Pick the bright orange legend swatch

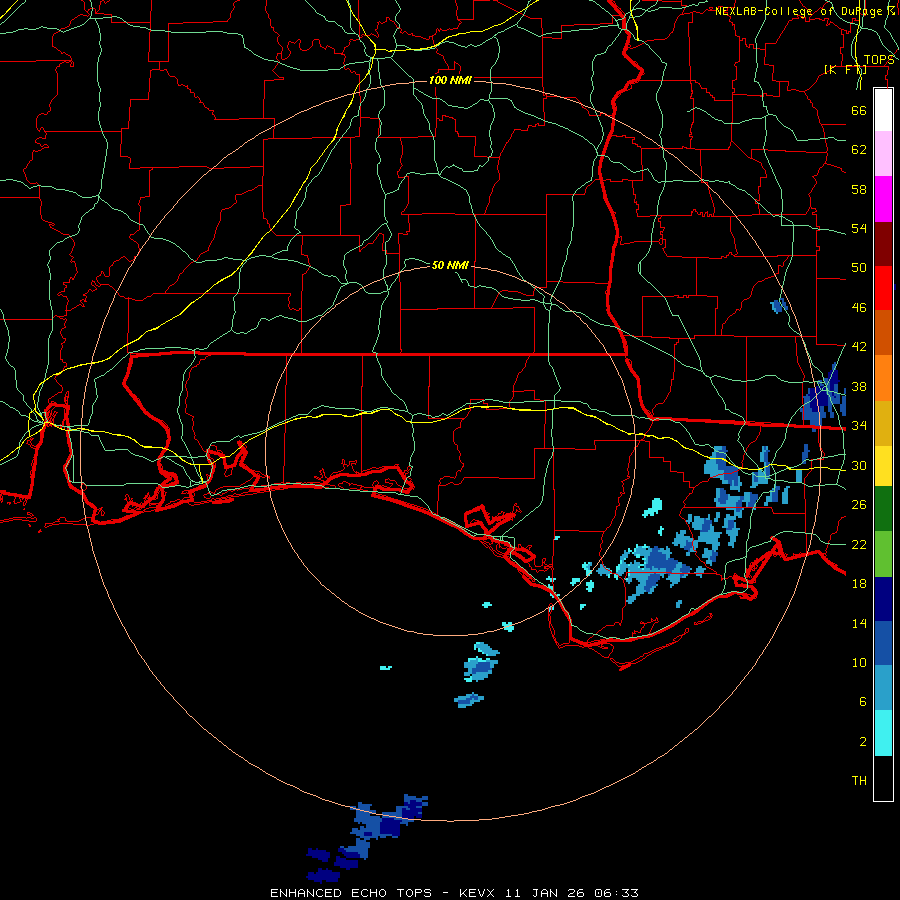coord(883,378)
